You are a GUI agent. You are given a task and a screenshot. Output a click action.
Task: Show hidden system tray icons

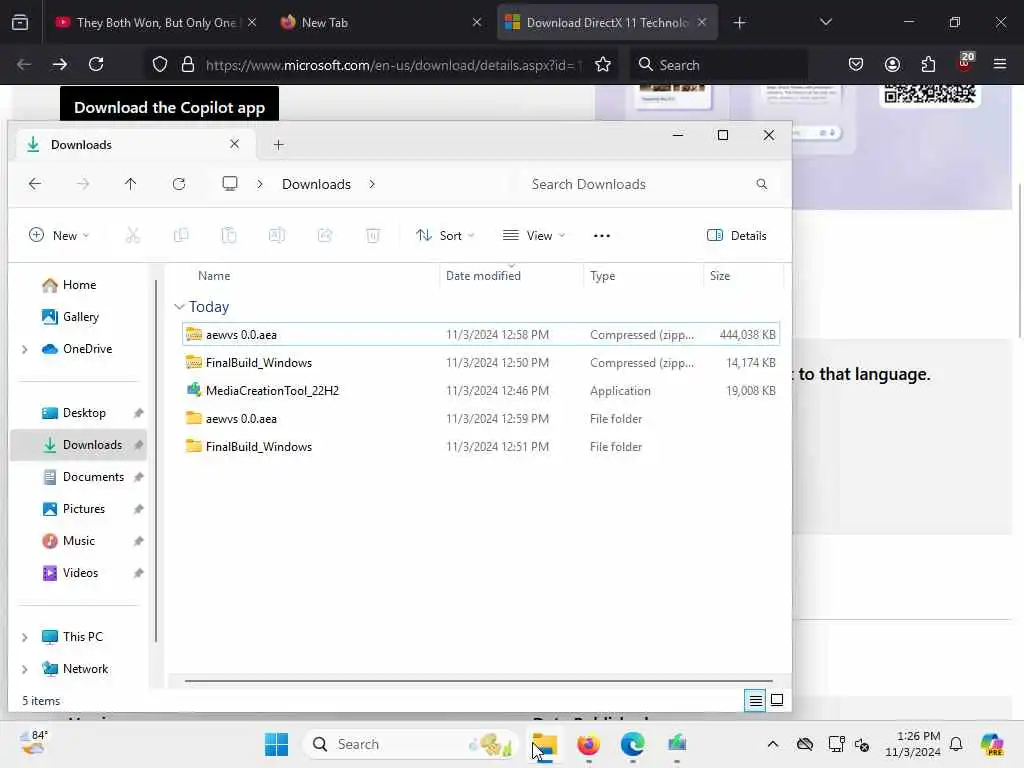click(x=773, y=744)
